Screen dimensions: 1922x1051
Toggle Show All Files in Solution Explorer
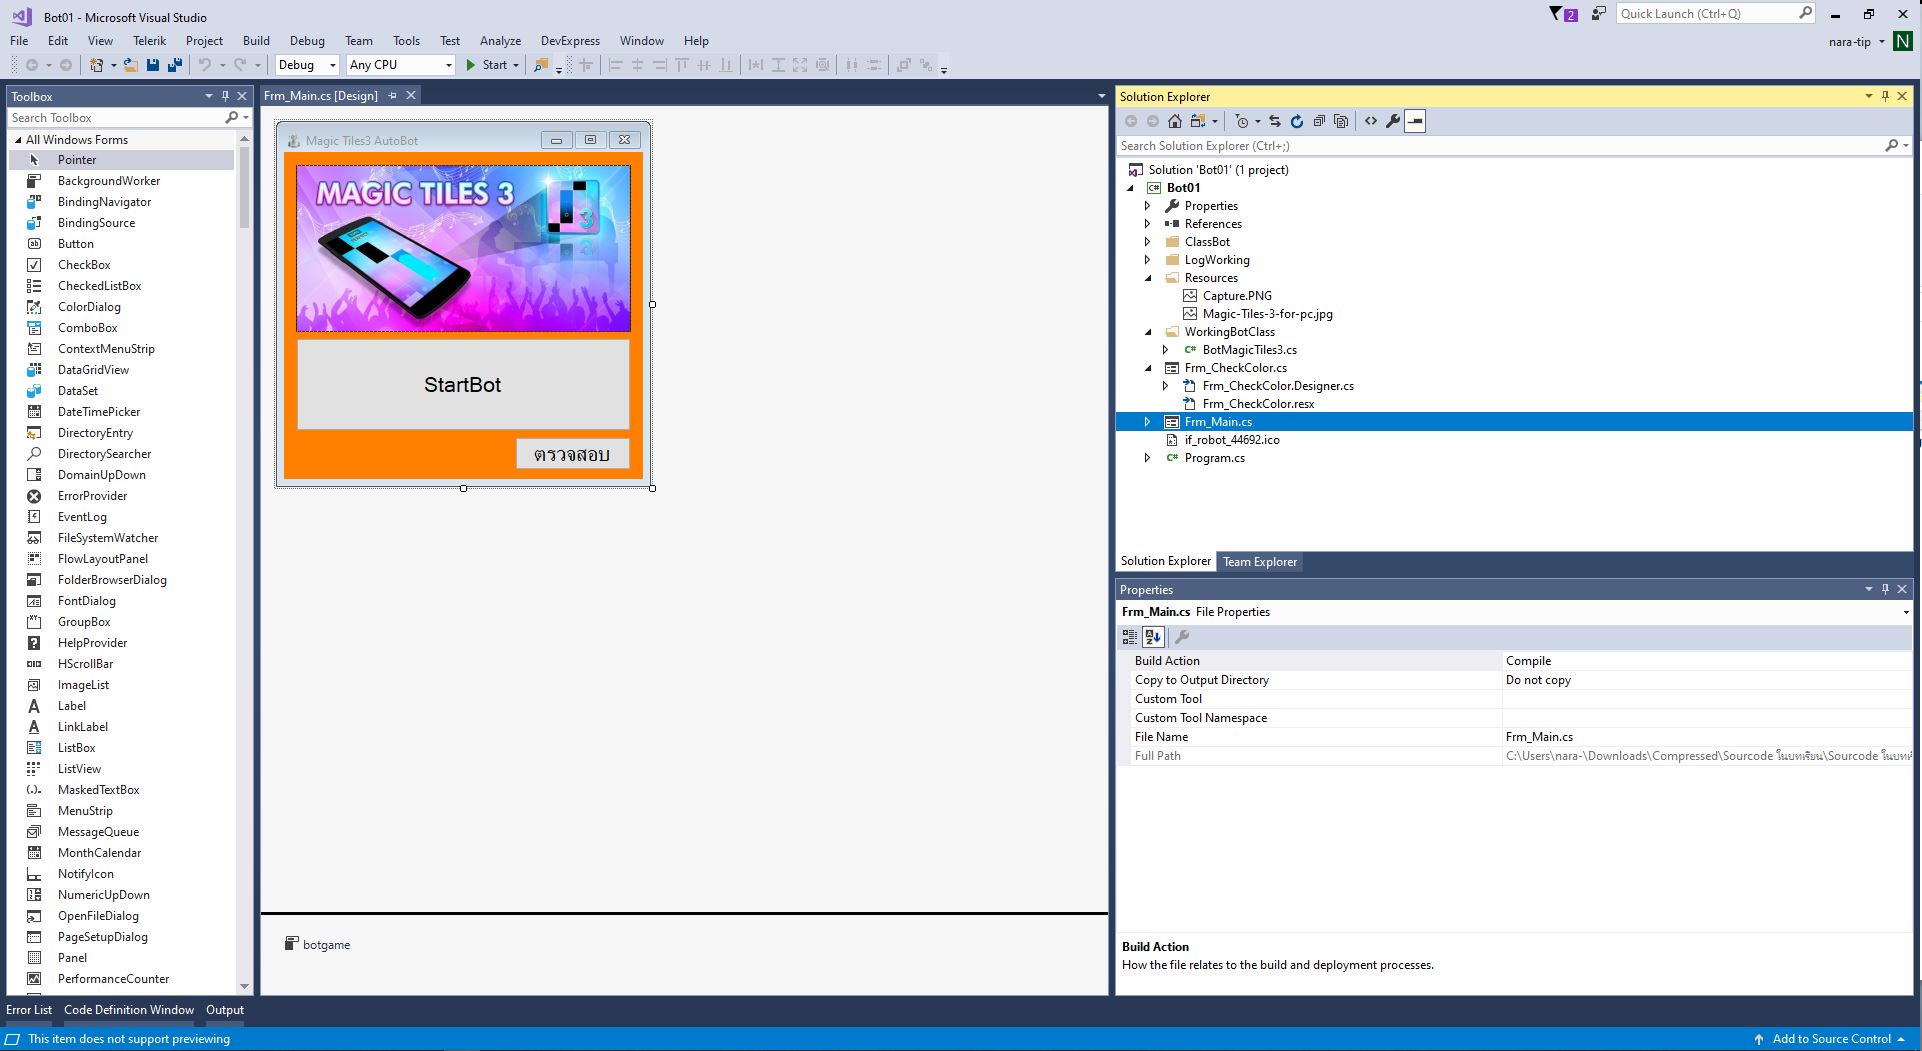(x=1341, y=121)
